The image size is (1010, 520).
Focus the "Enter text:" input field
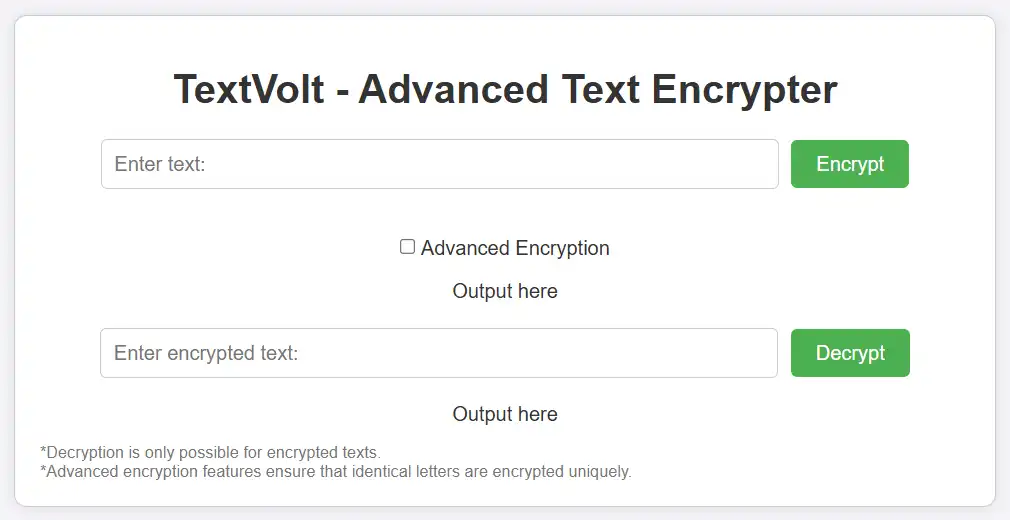tap(439, 164)
